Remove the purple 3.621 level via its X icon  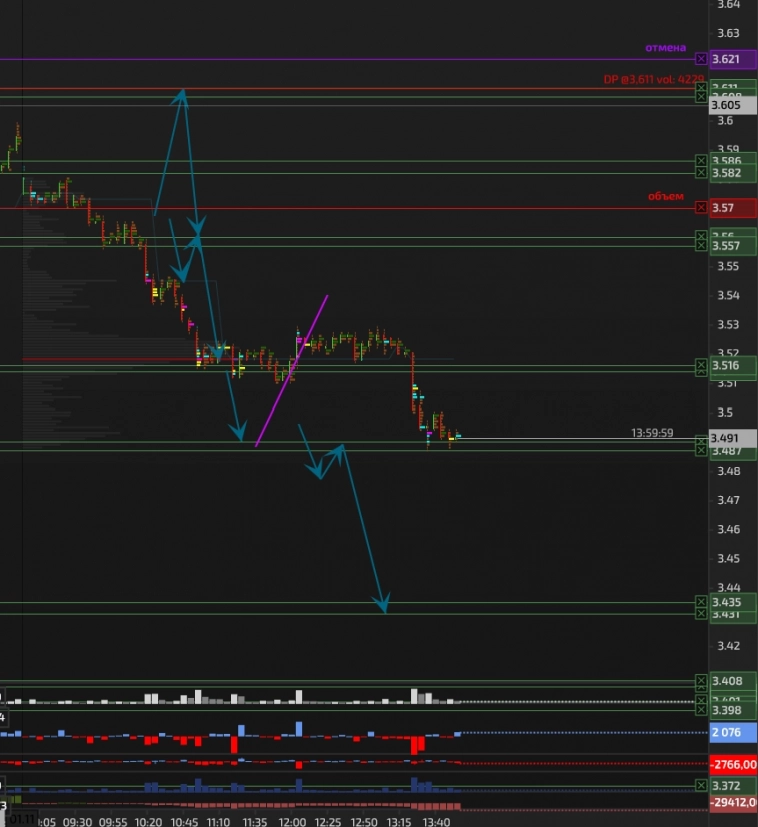pos(701,59)
